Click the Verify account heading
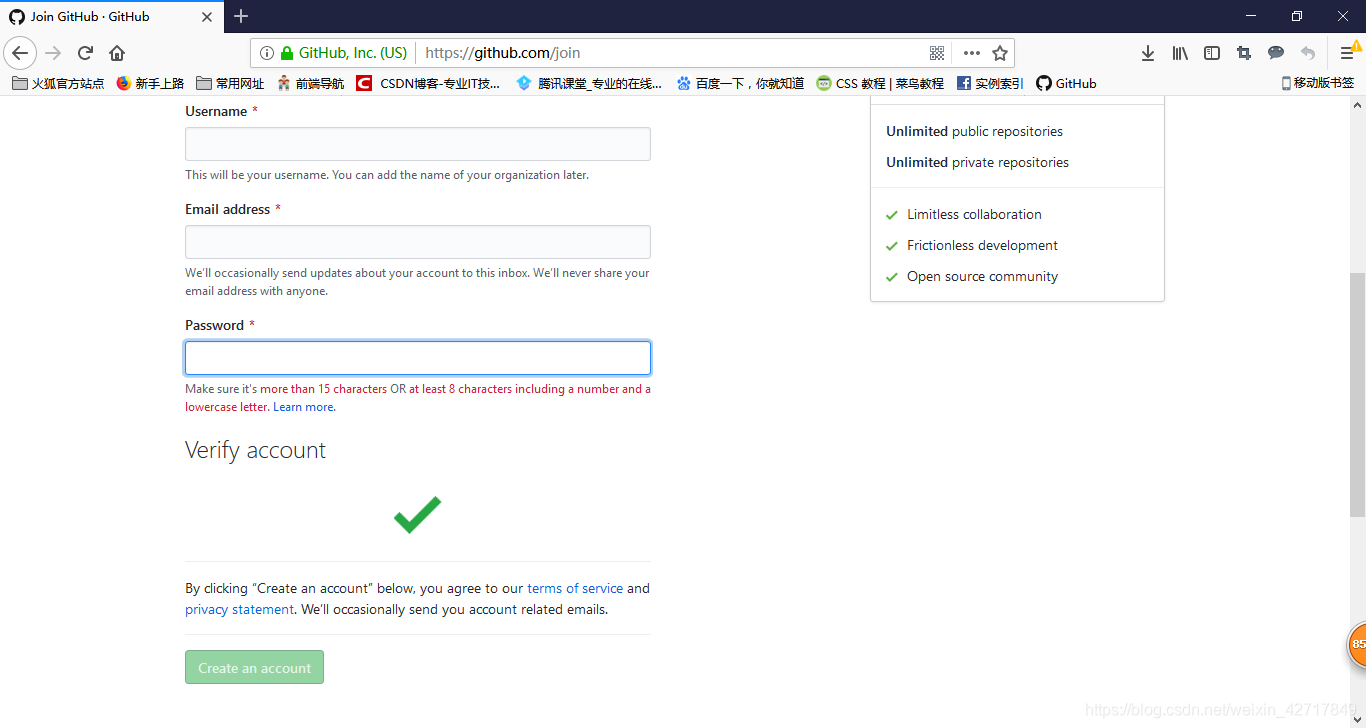Screen dimensions: 1366x728 pyautogui.click(x=255, y=450)
